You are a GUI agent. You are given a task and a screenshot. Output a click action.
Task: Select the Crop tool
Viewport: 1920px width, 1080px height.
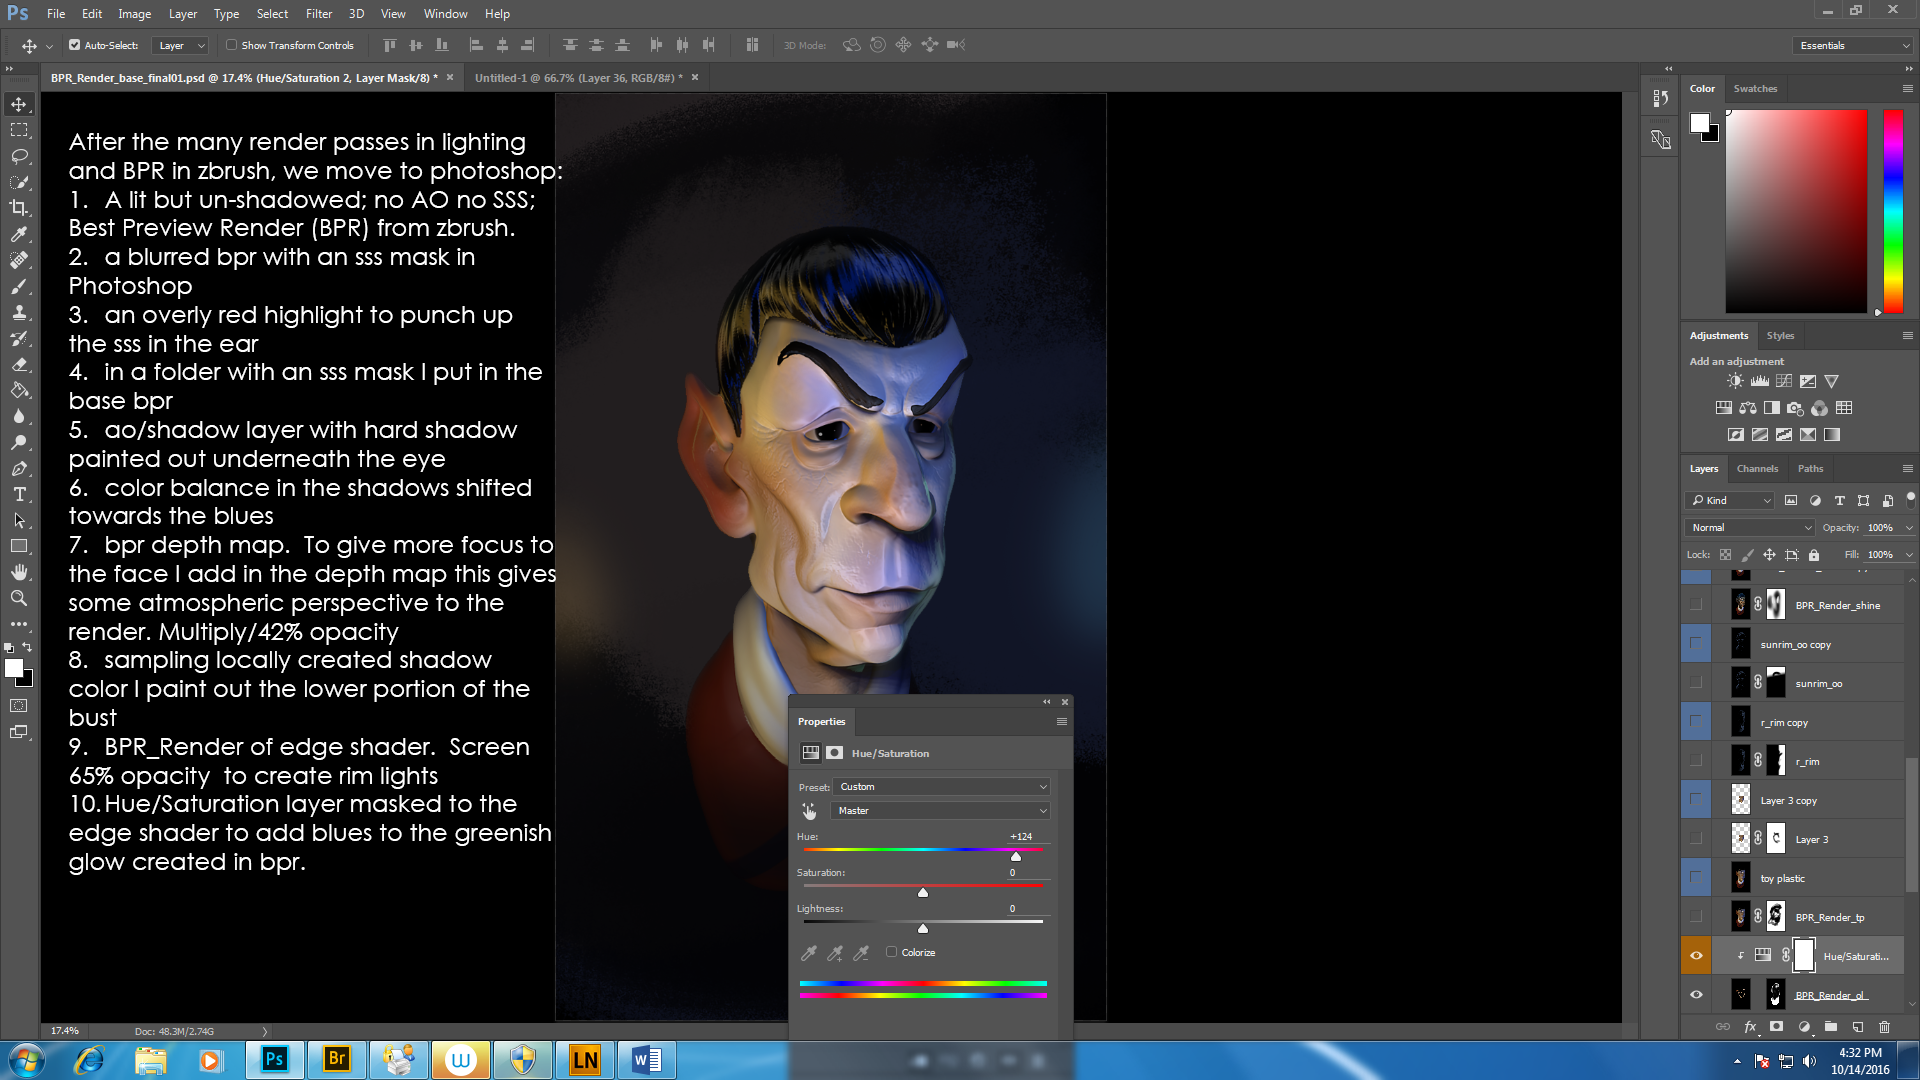coord(19,208)
